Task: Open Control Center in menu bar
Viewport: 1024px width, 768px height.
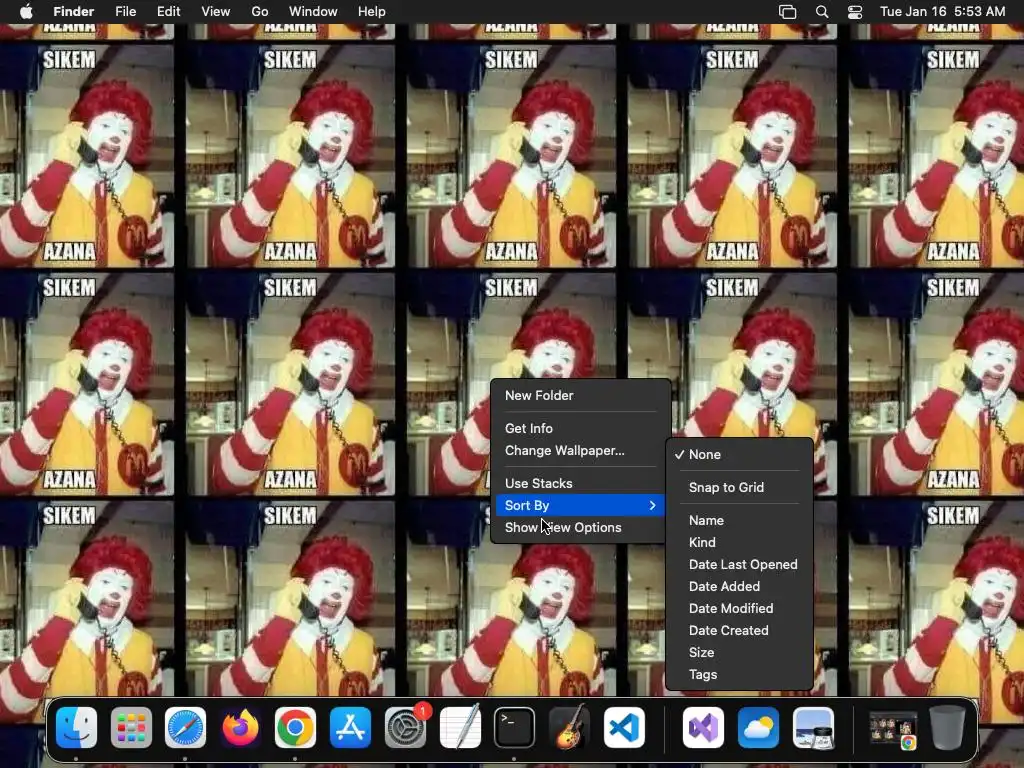Action: coord(855,12)
